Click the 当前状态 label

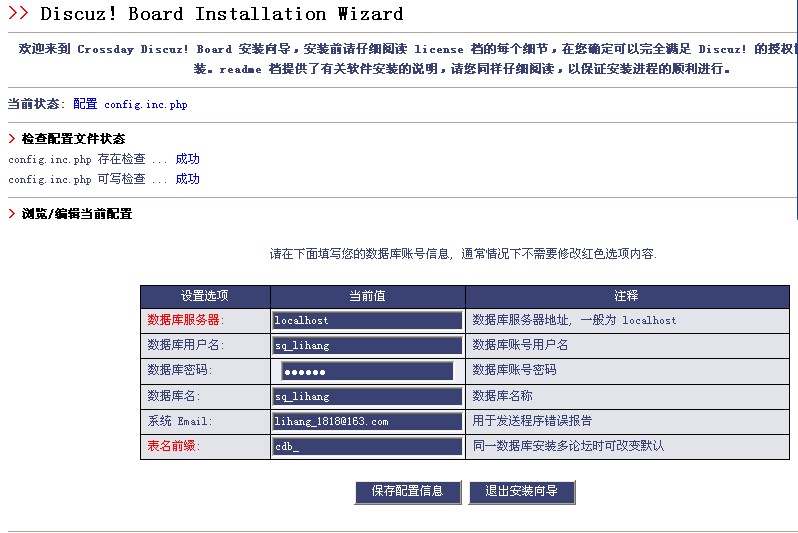coord(36,104)
